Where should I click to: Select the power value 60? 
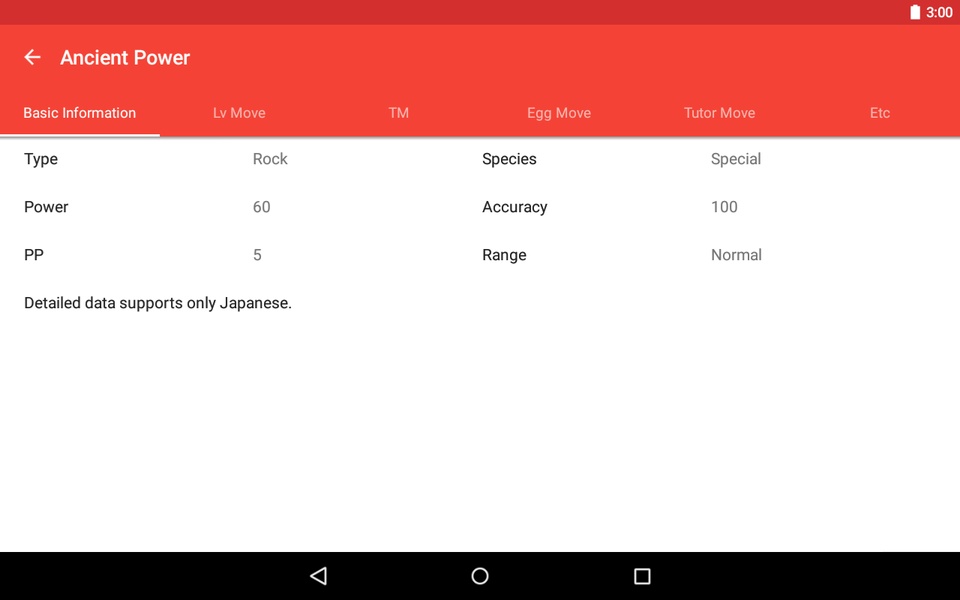261,207
